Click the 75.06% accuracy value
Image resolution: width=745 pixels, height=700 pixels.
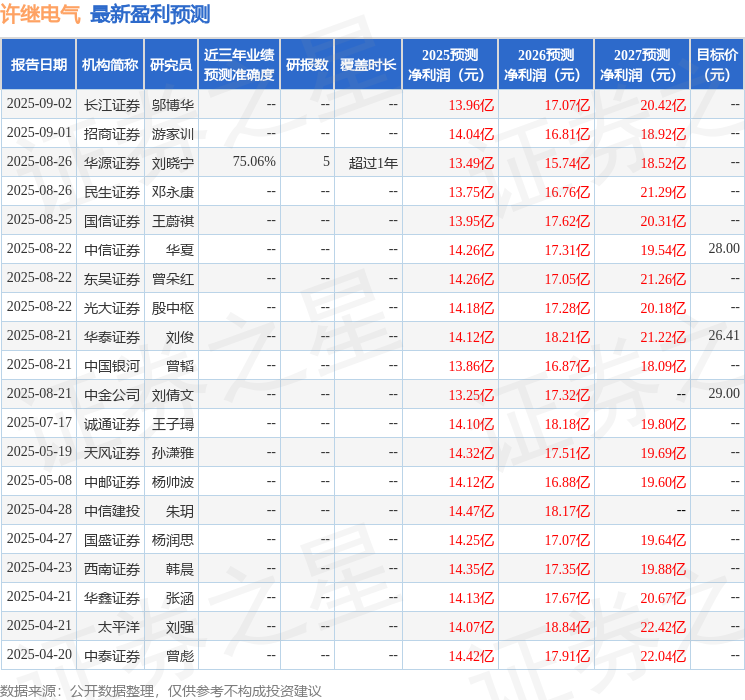254,162
